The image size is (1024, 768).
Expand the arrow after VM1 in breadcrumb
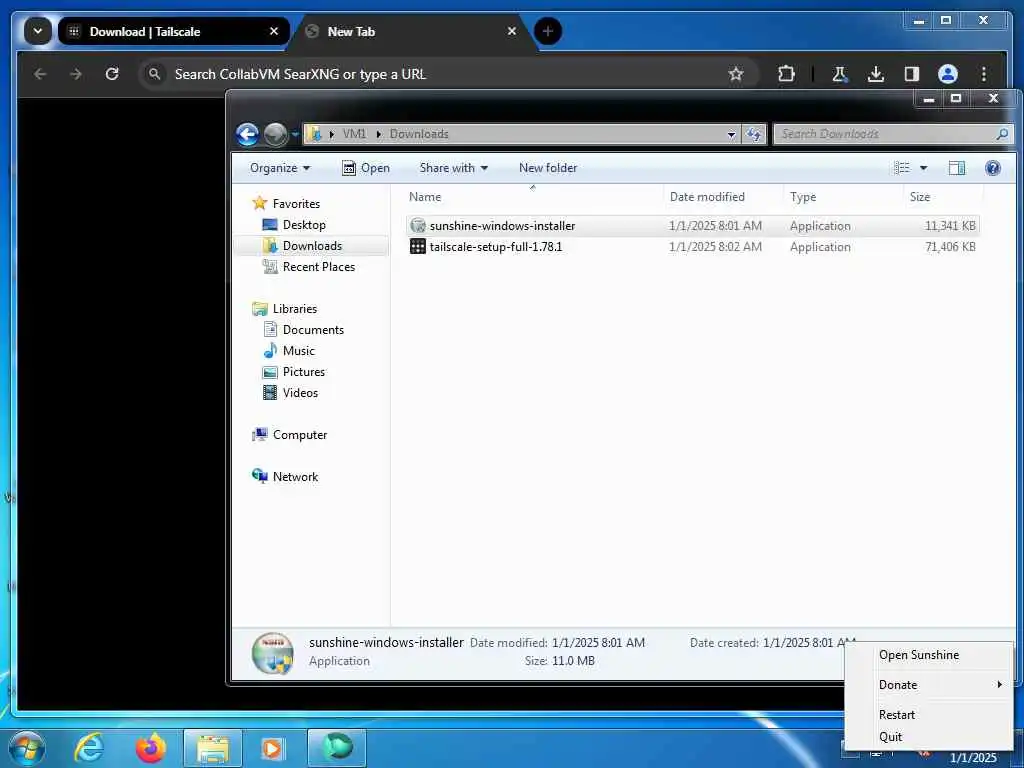(378, 134)
